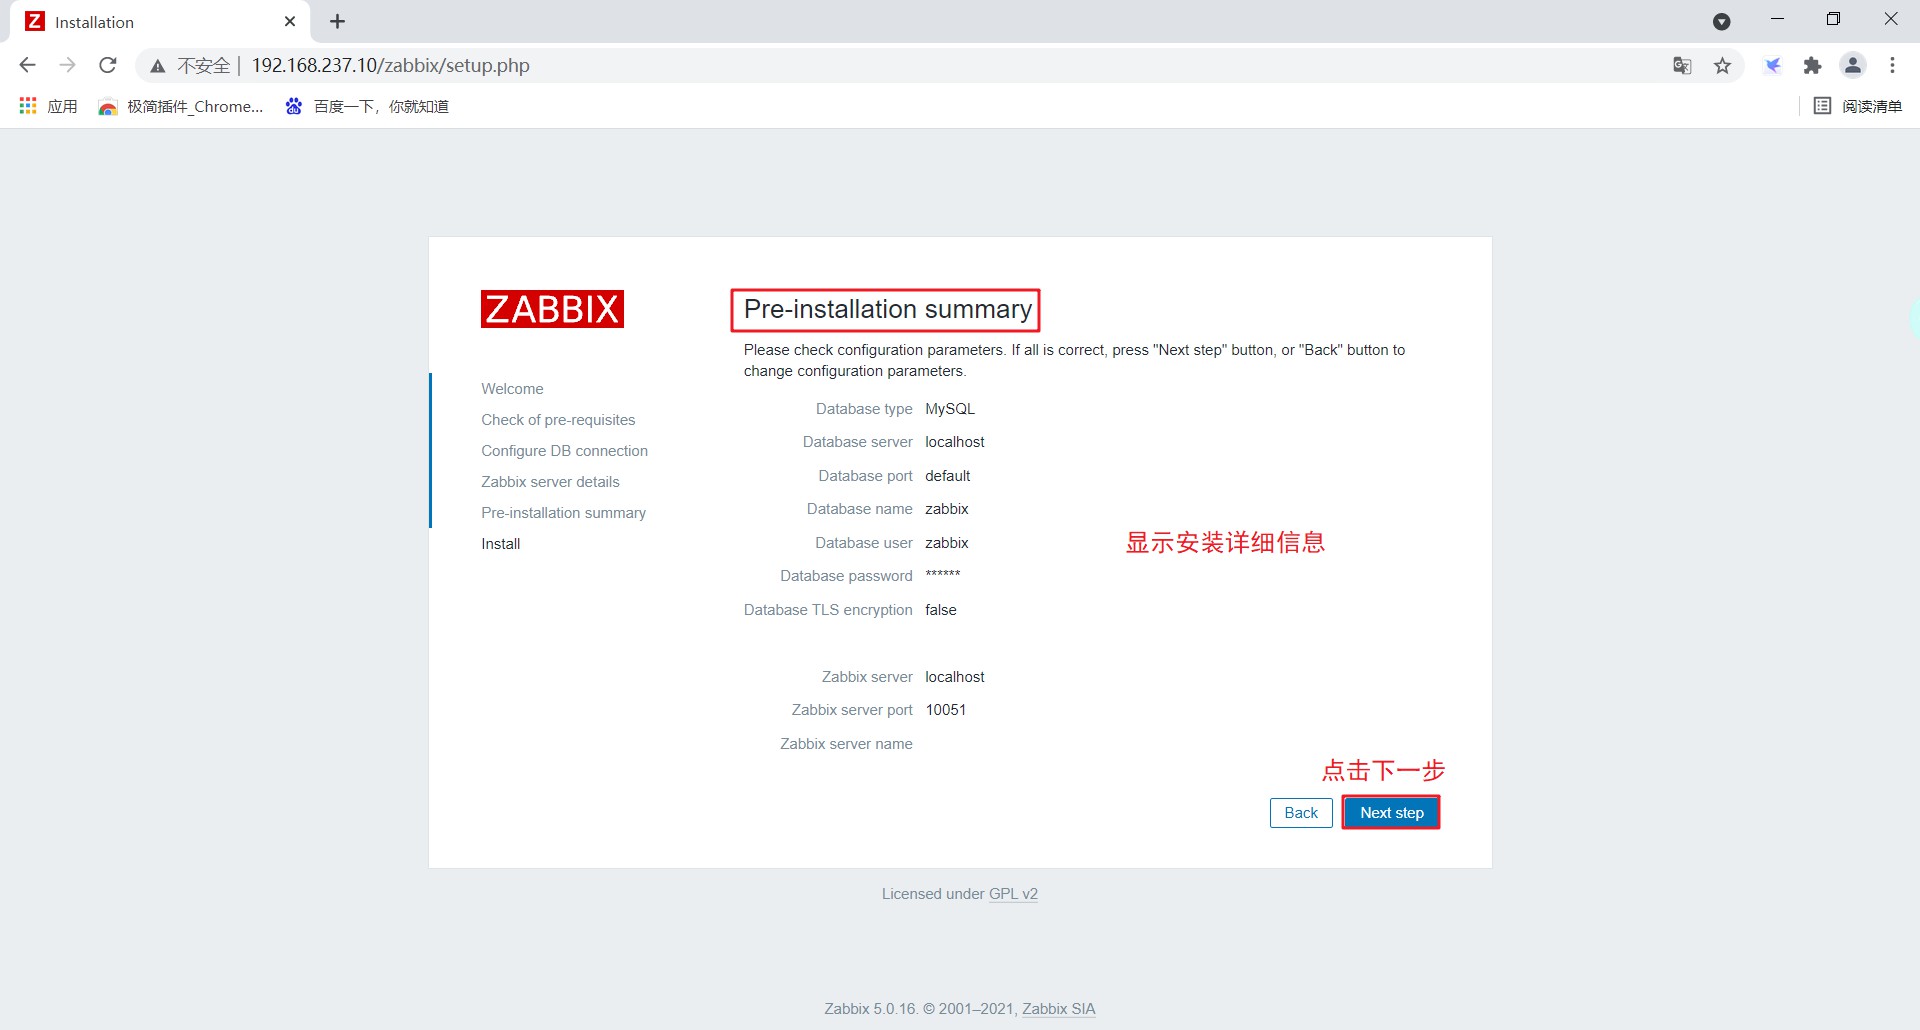The image size is (1920, 1030).
Task: Click the Back button
Action: 1301,813
